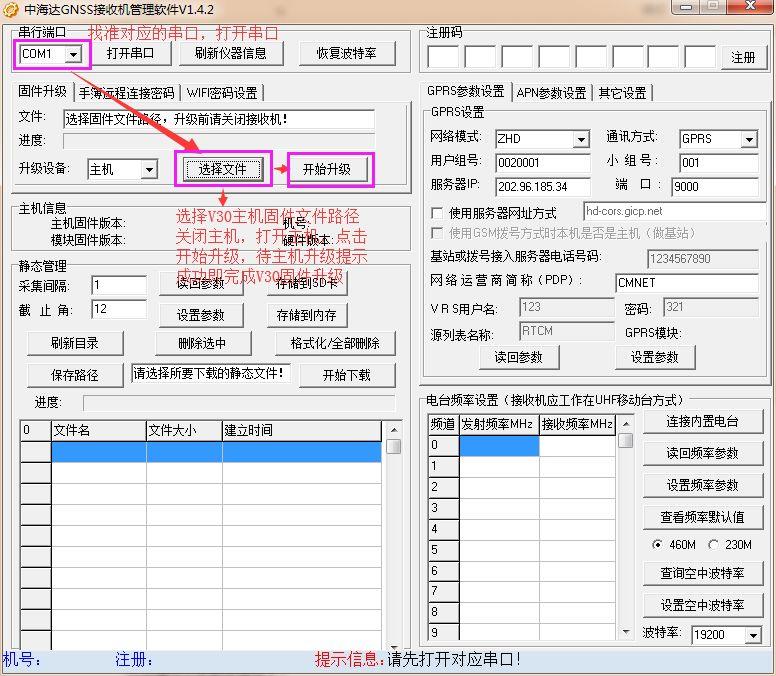This screenshot has height=676, width=776.
Task: Click 格式化/全部删除 button
Action: click(x=335, y=343)
